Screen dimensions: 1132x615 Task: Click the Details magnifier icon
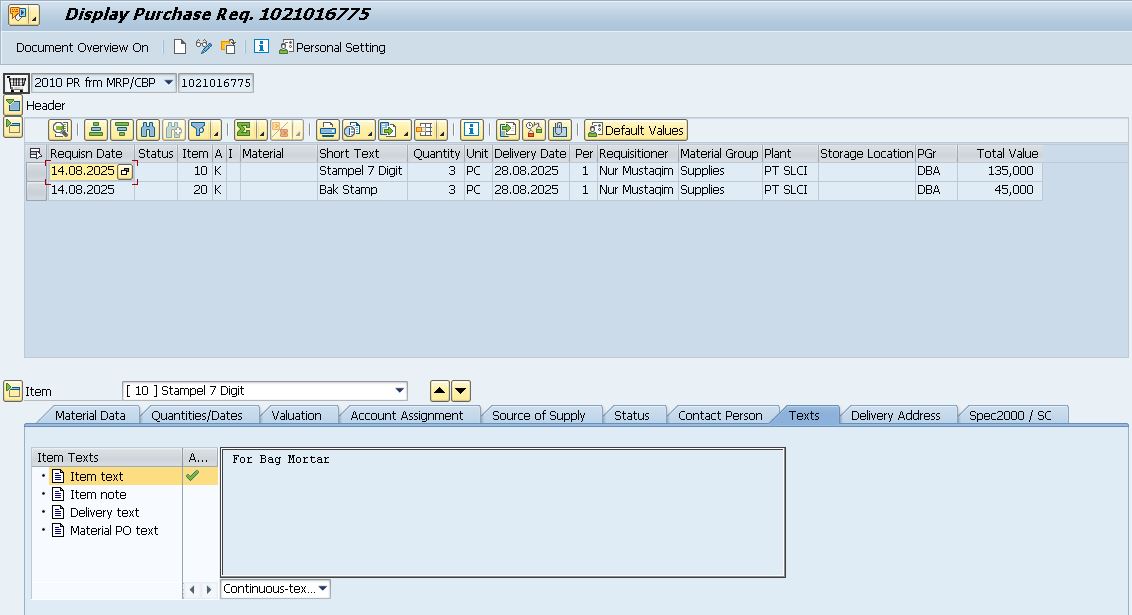point(60,130)
